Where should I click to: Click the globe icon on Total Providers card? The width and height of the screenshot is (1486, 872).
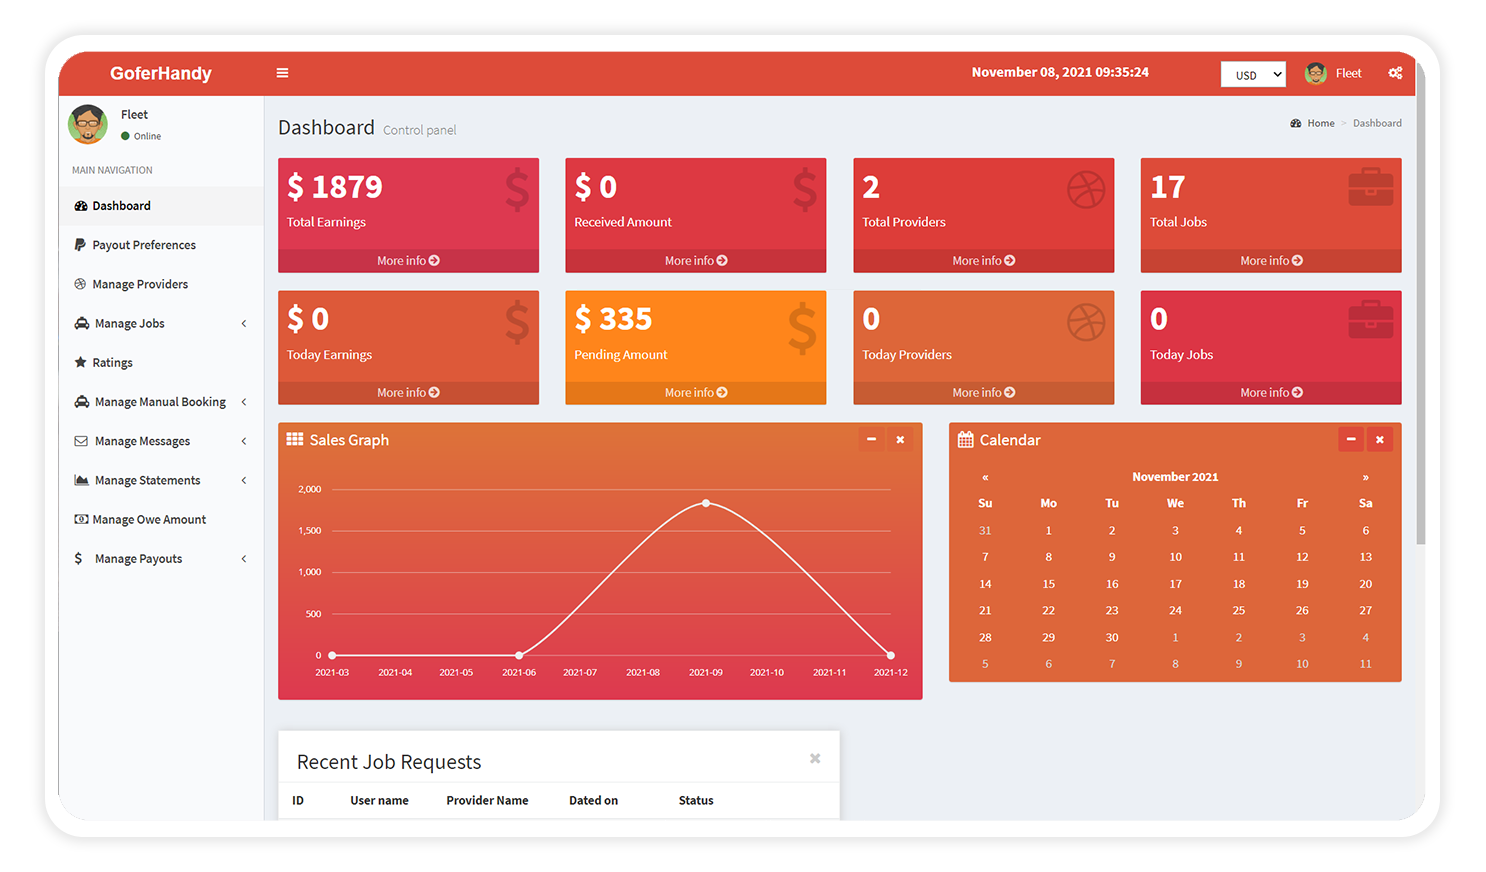coord(1086,189)
